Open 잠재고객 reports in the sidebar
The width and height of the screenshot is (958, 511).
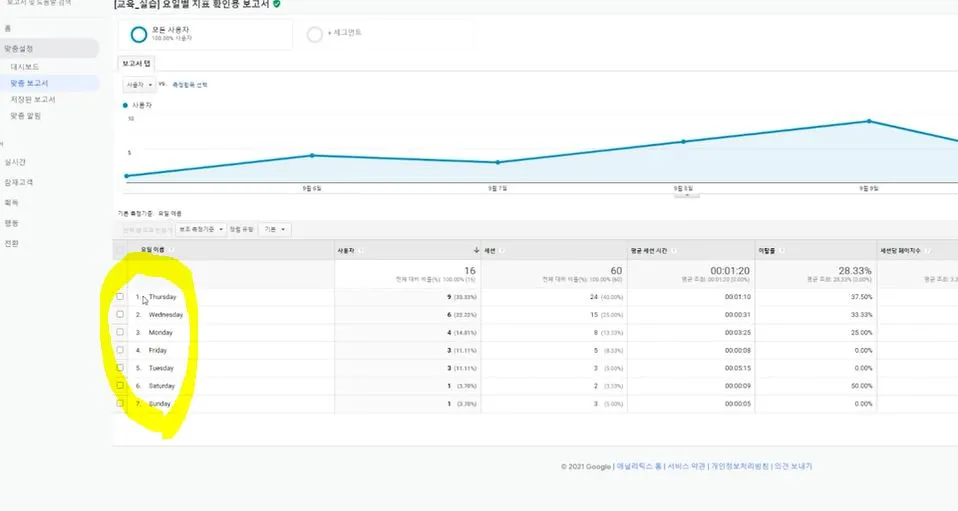coord(19,182)
